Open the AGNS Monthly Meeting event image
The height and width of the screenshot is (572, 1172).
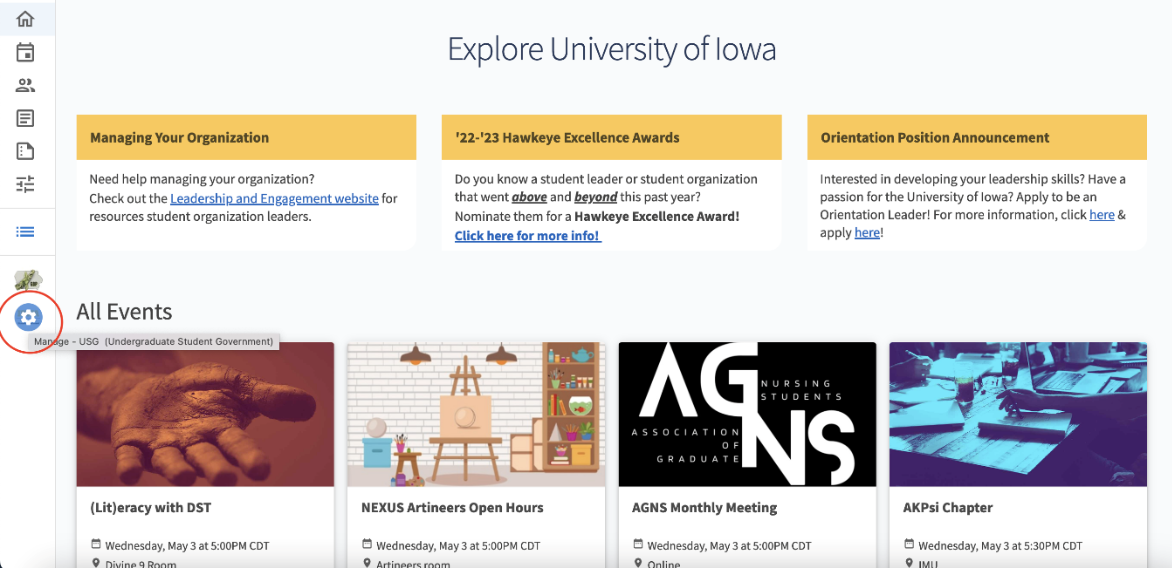coord(747,414)
